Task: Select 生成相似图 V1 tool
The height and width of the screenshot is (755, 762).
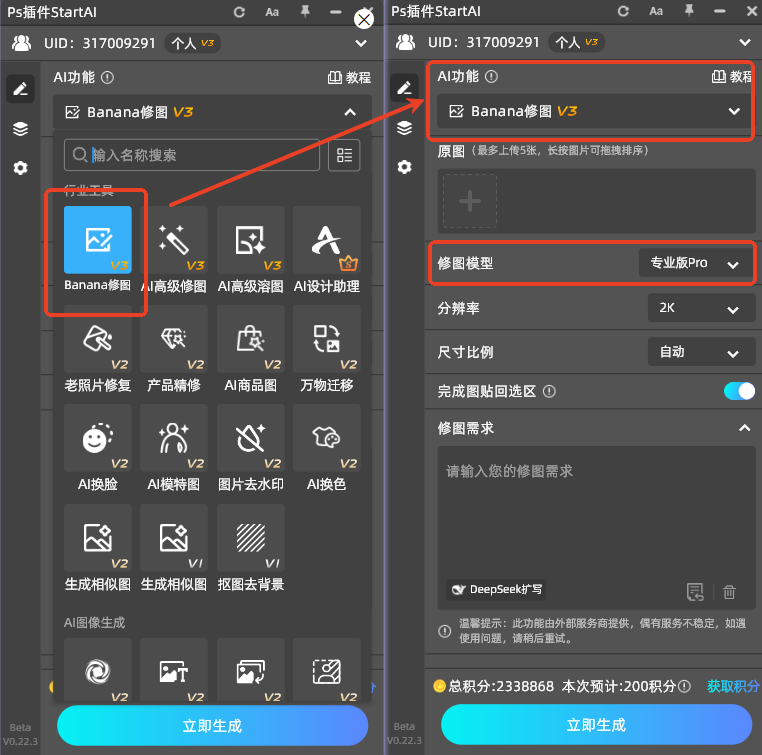Action: coord(174,538)
